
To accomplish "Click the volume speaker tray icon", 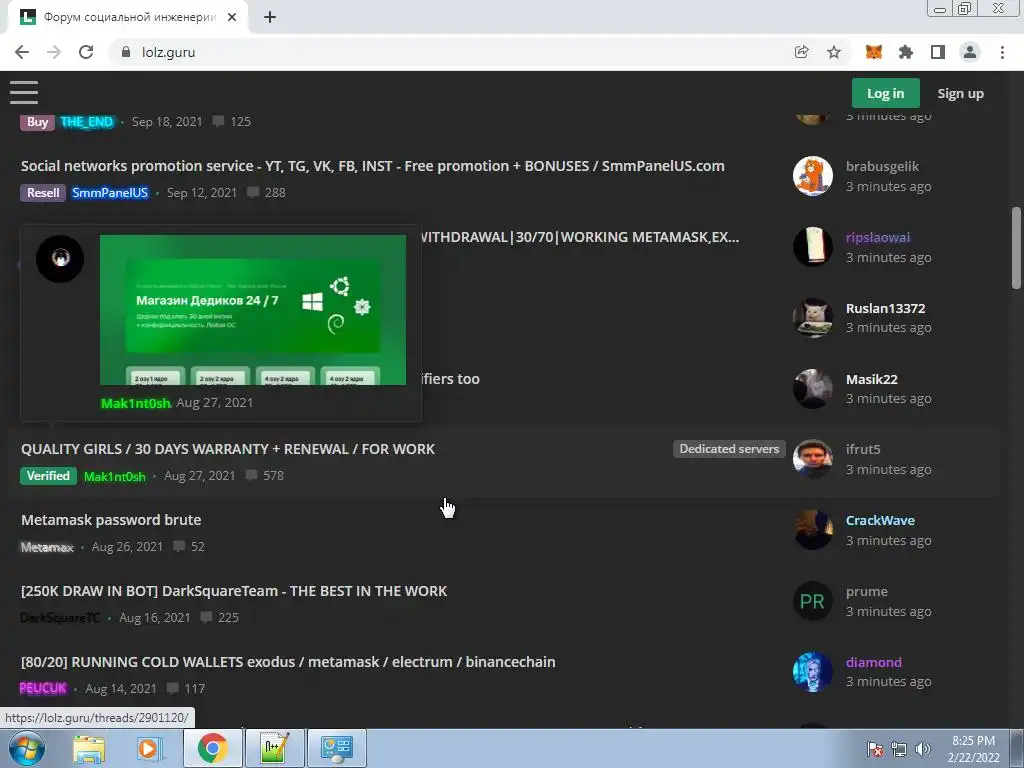I will 923,749.
